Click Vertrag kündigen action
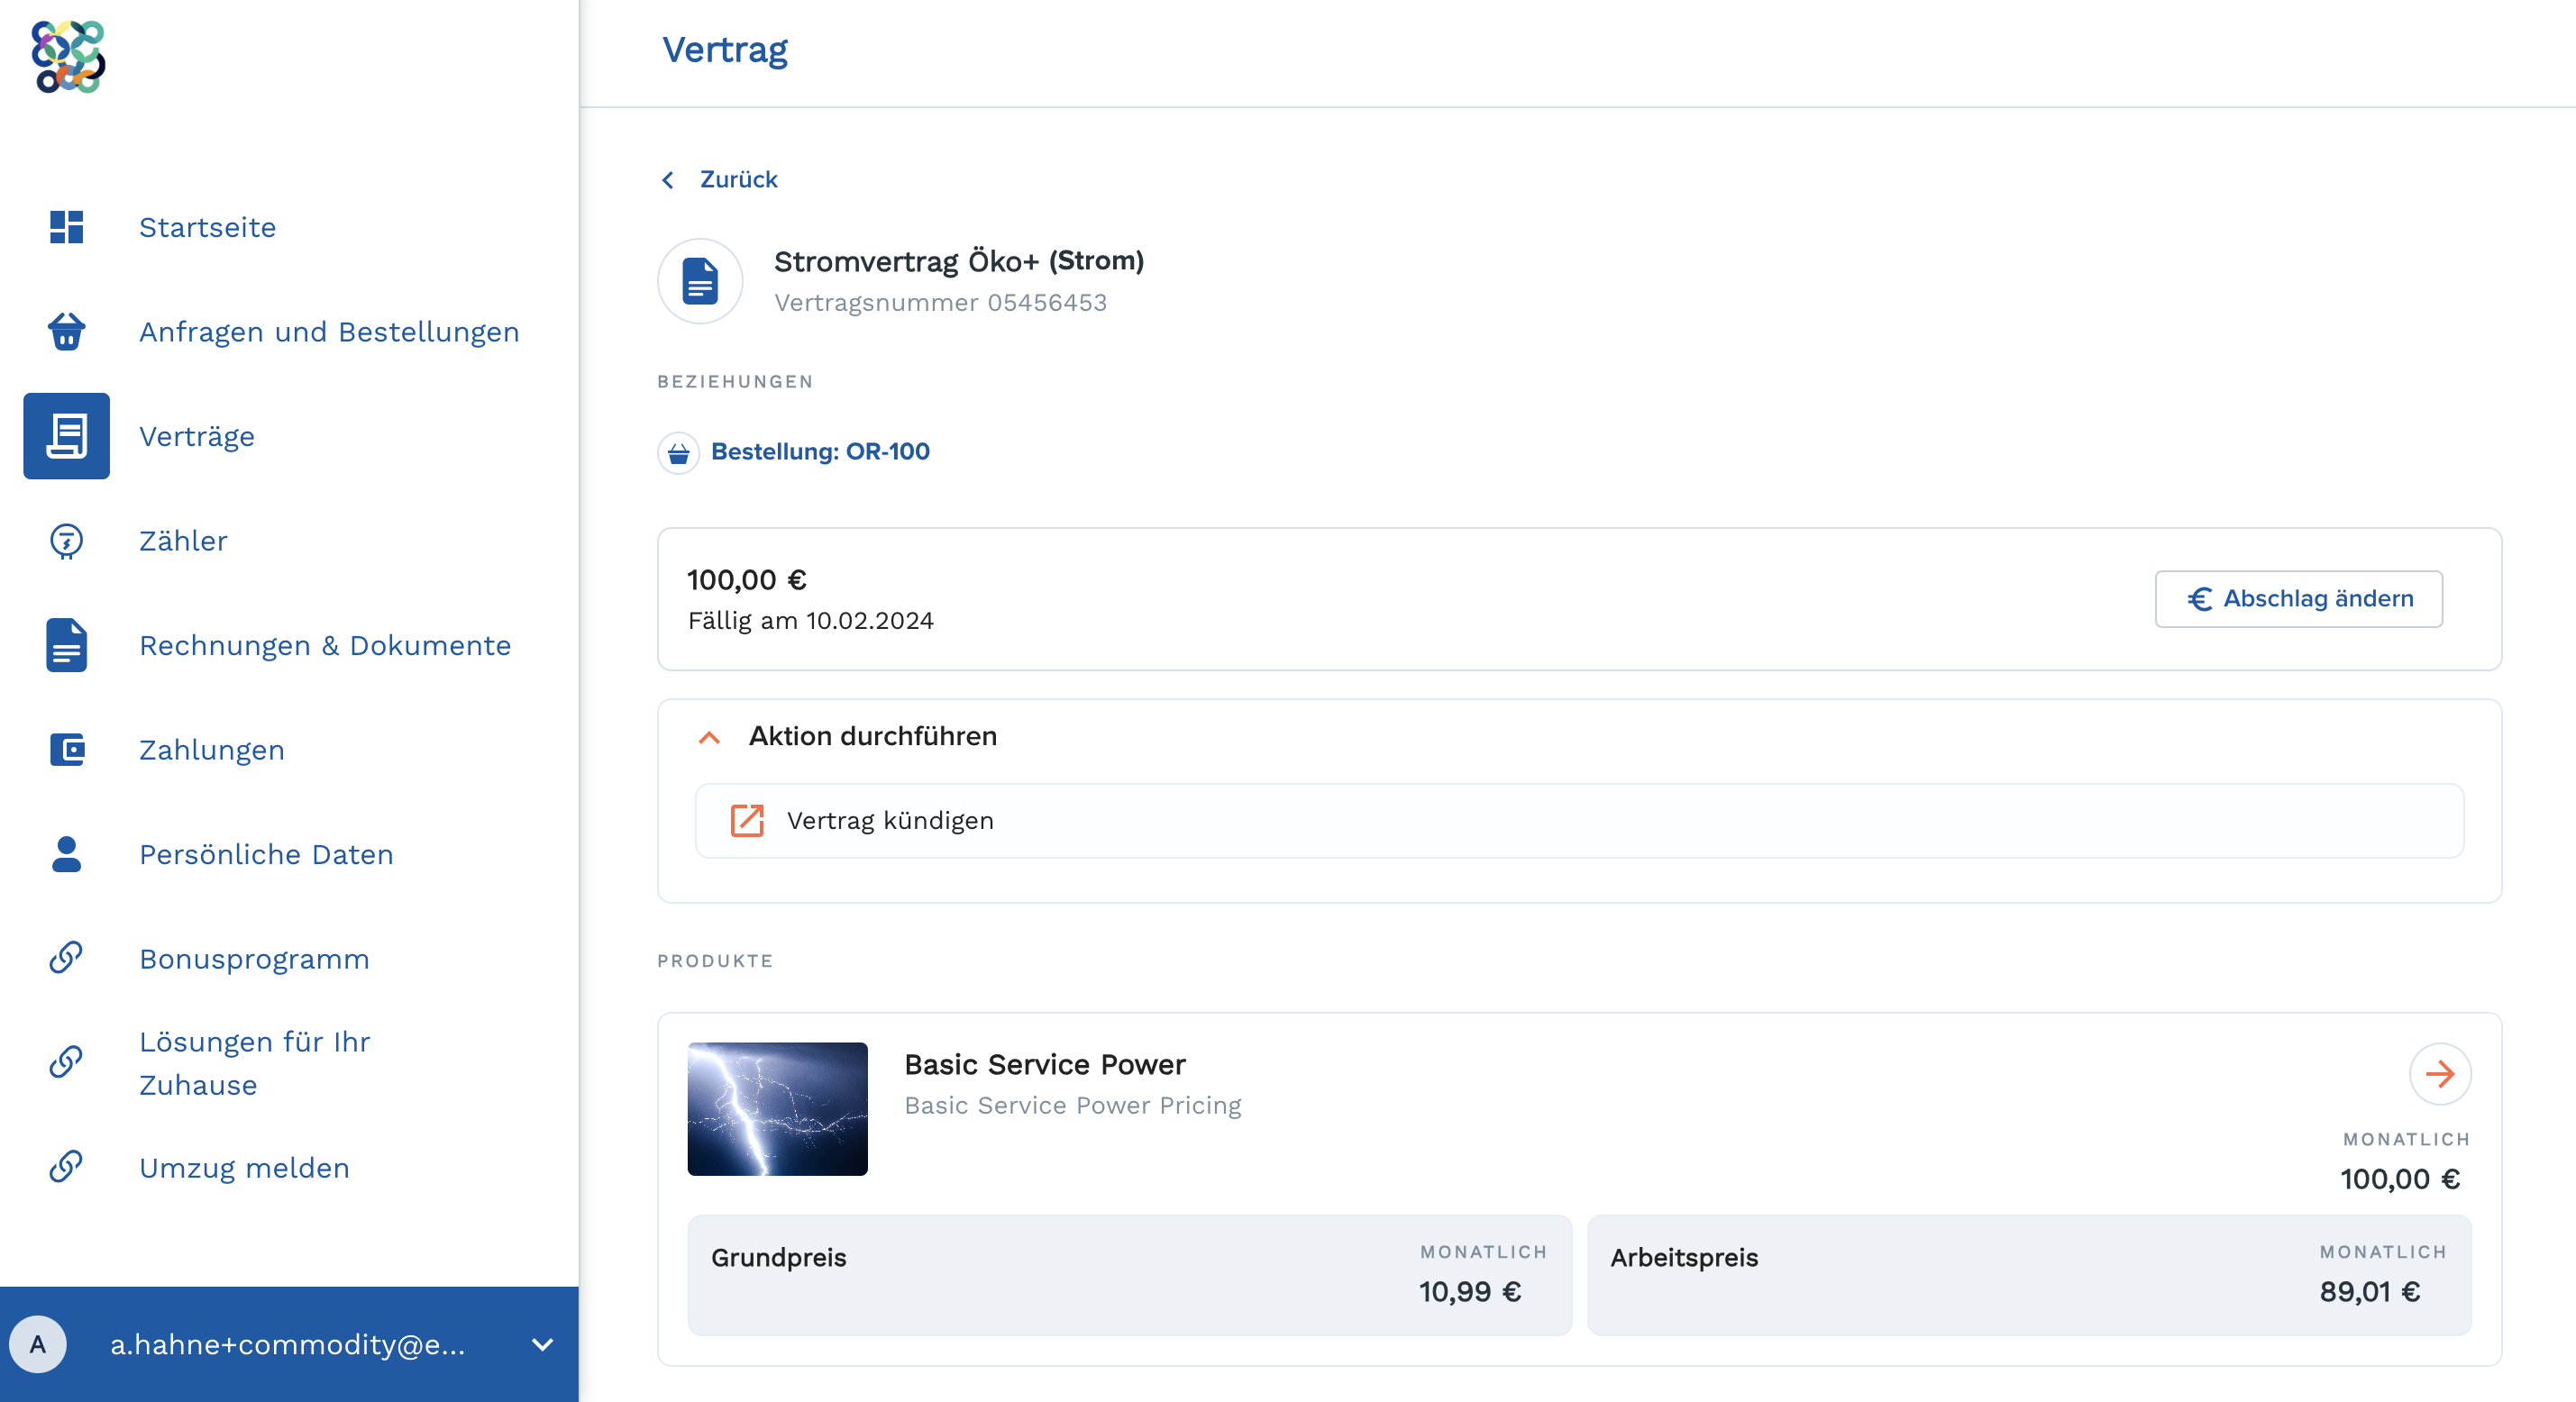Image resolution: width=2576 pixels, height=1402 pixels. [x=1579, y=820]
